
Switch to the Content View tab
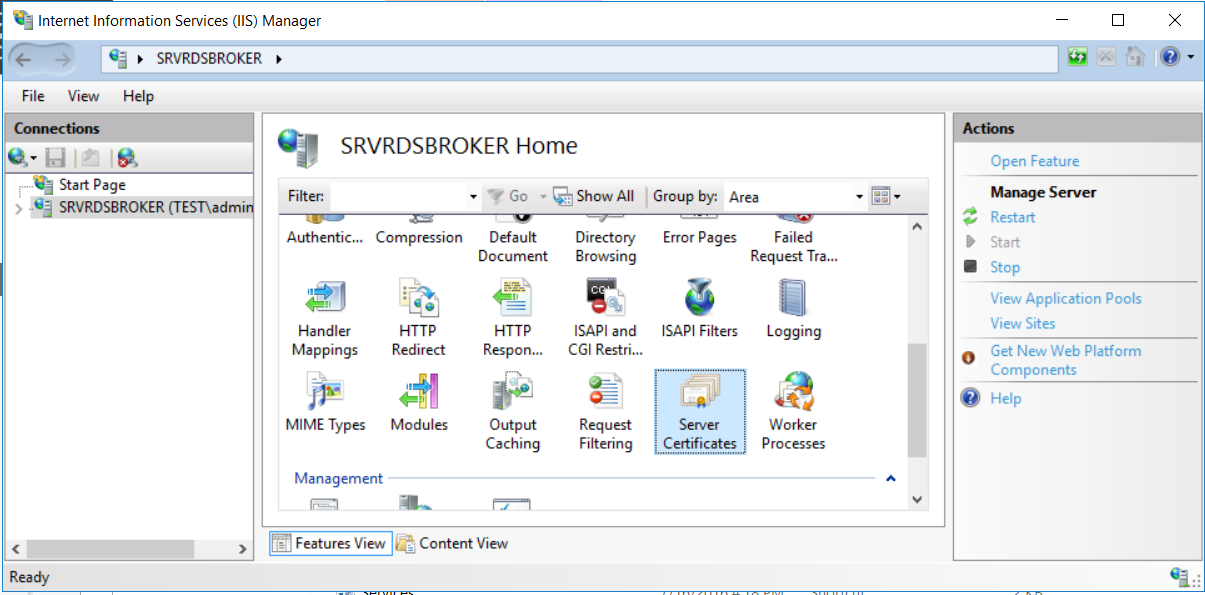452,543
